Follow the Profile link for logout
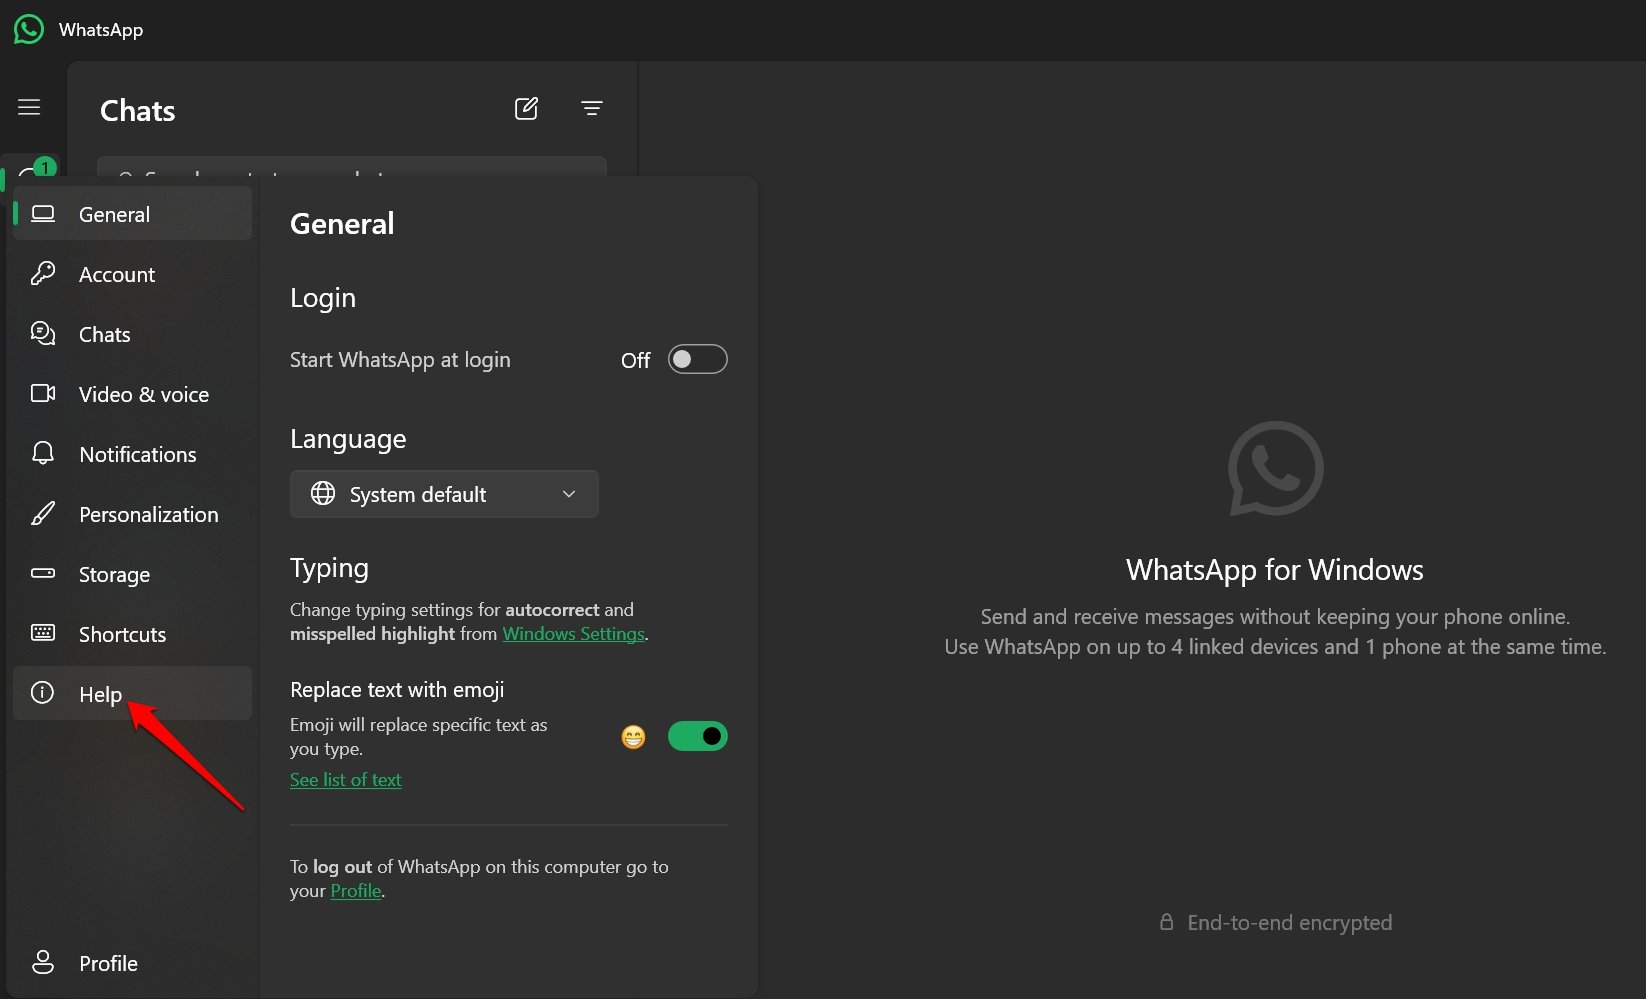The height and width of the screenshot is (999, 1646). (x=356, y=891)
